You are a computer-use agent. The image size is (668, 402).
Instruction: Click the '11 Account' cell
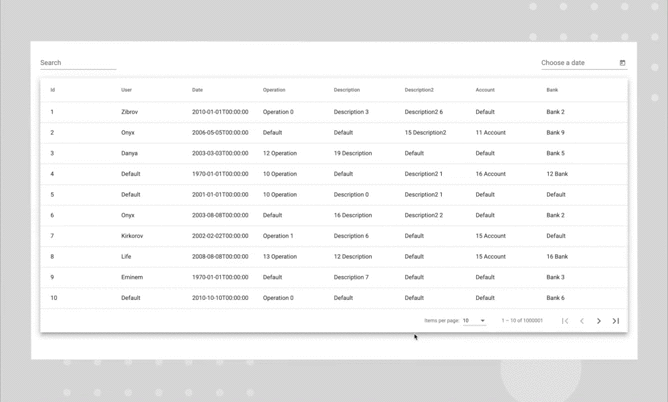coord(490,132)
